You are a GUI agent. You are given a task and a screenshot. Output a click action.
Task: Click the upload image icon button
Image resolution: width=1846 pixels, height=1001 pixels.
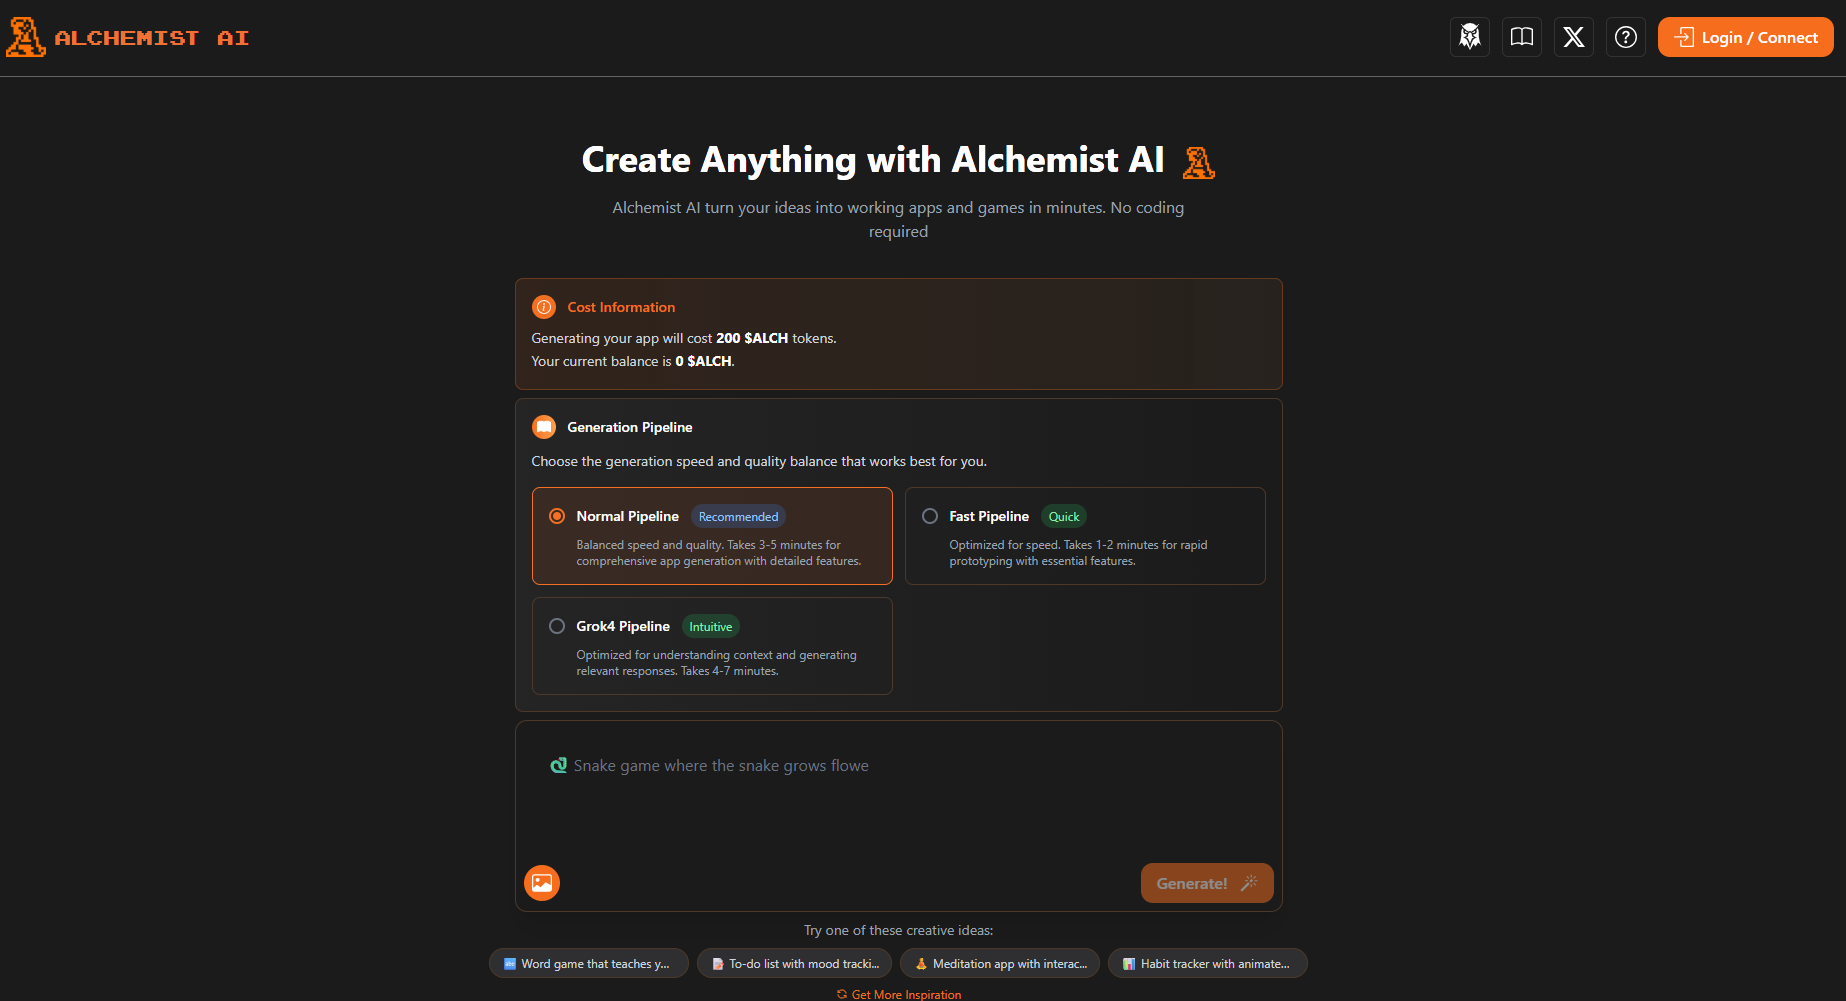[542, 883]
